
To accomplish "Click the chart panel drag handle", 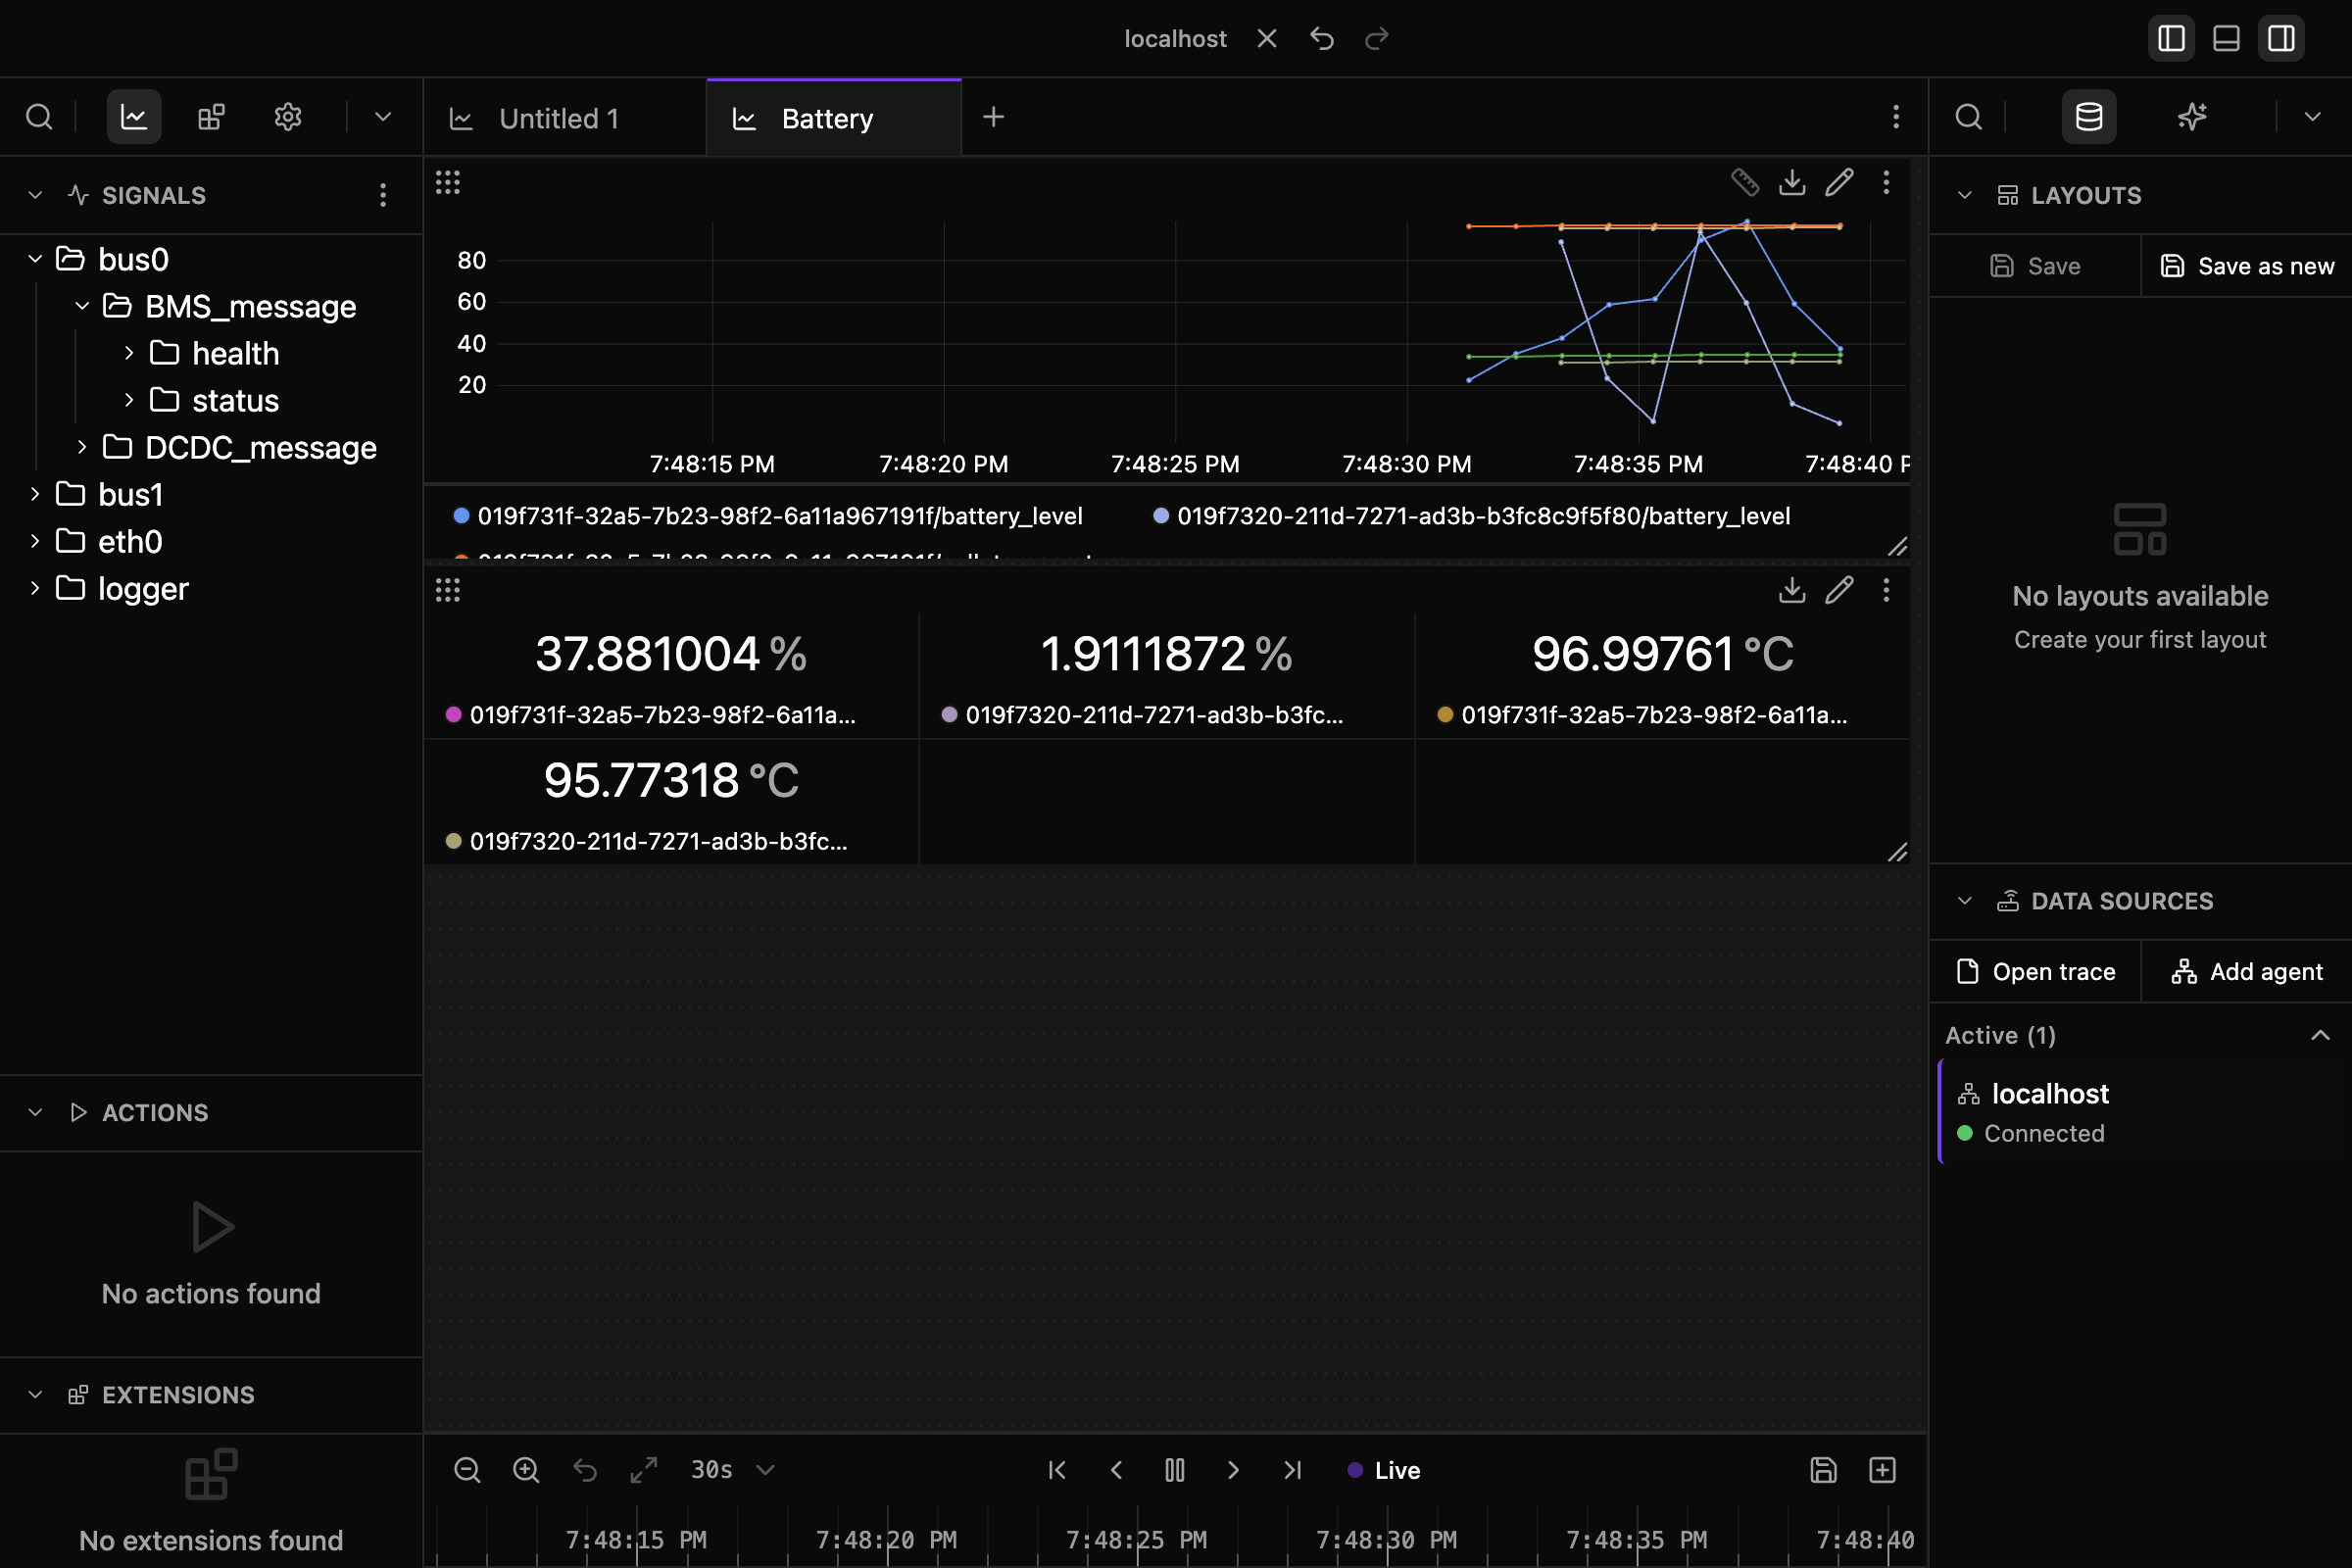I will point(448,182).
